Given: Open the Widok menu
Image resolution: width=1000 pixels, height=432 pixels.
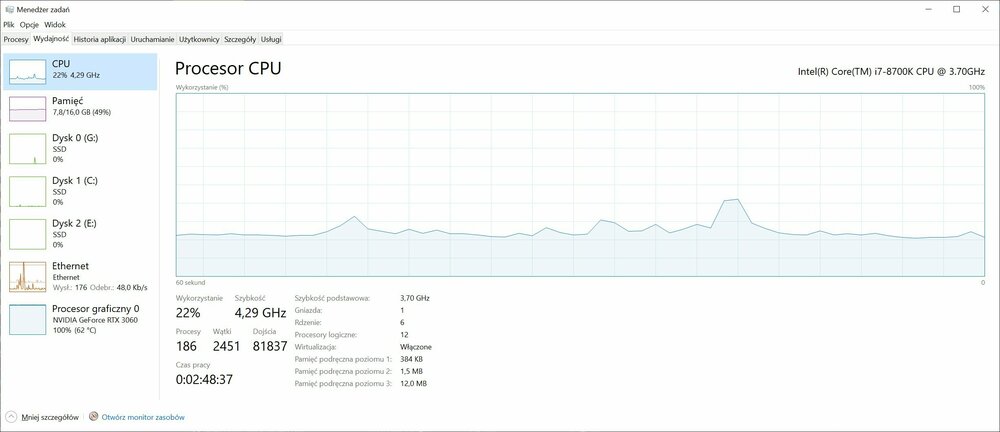Looking at the screenshot, I should click(54, 24).
